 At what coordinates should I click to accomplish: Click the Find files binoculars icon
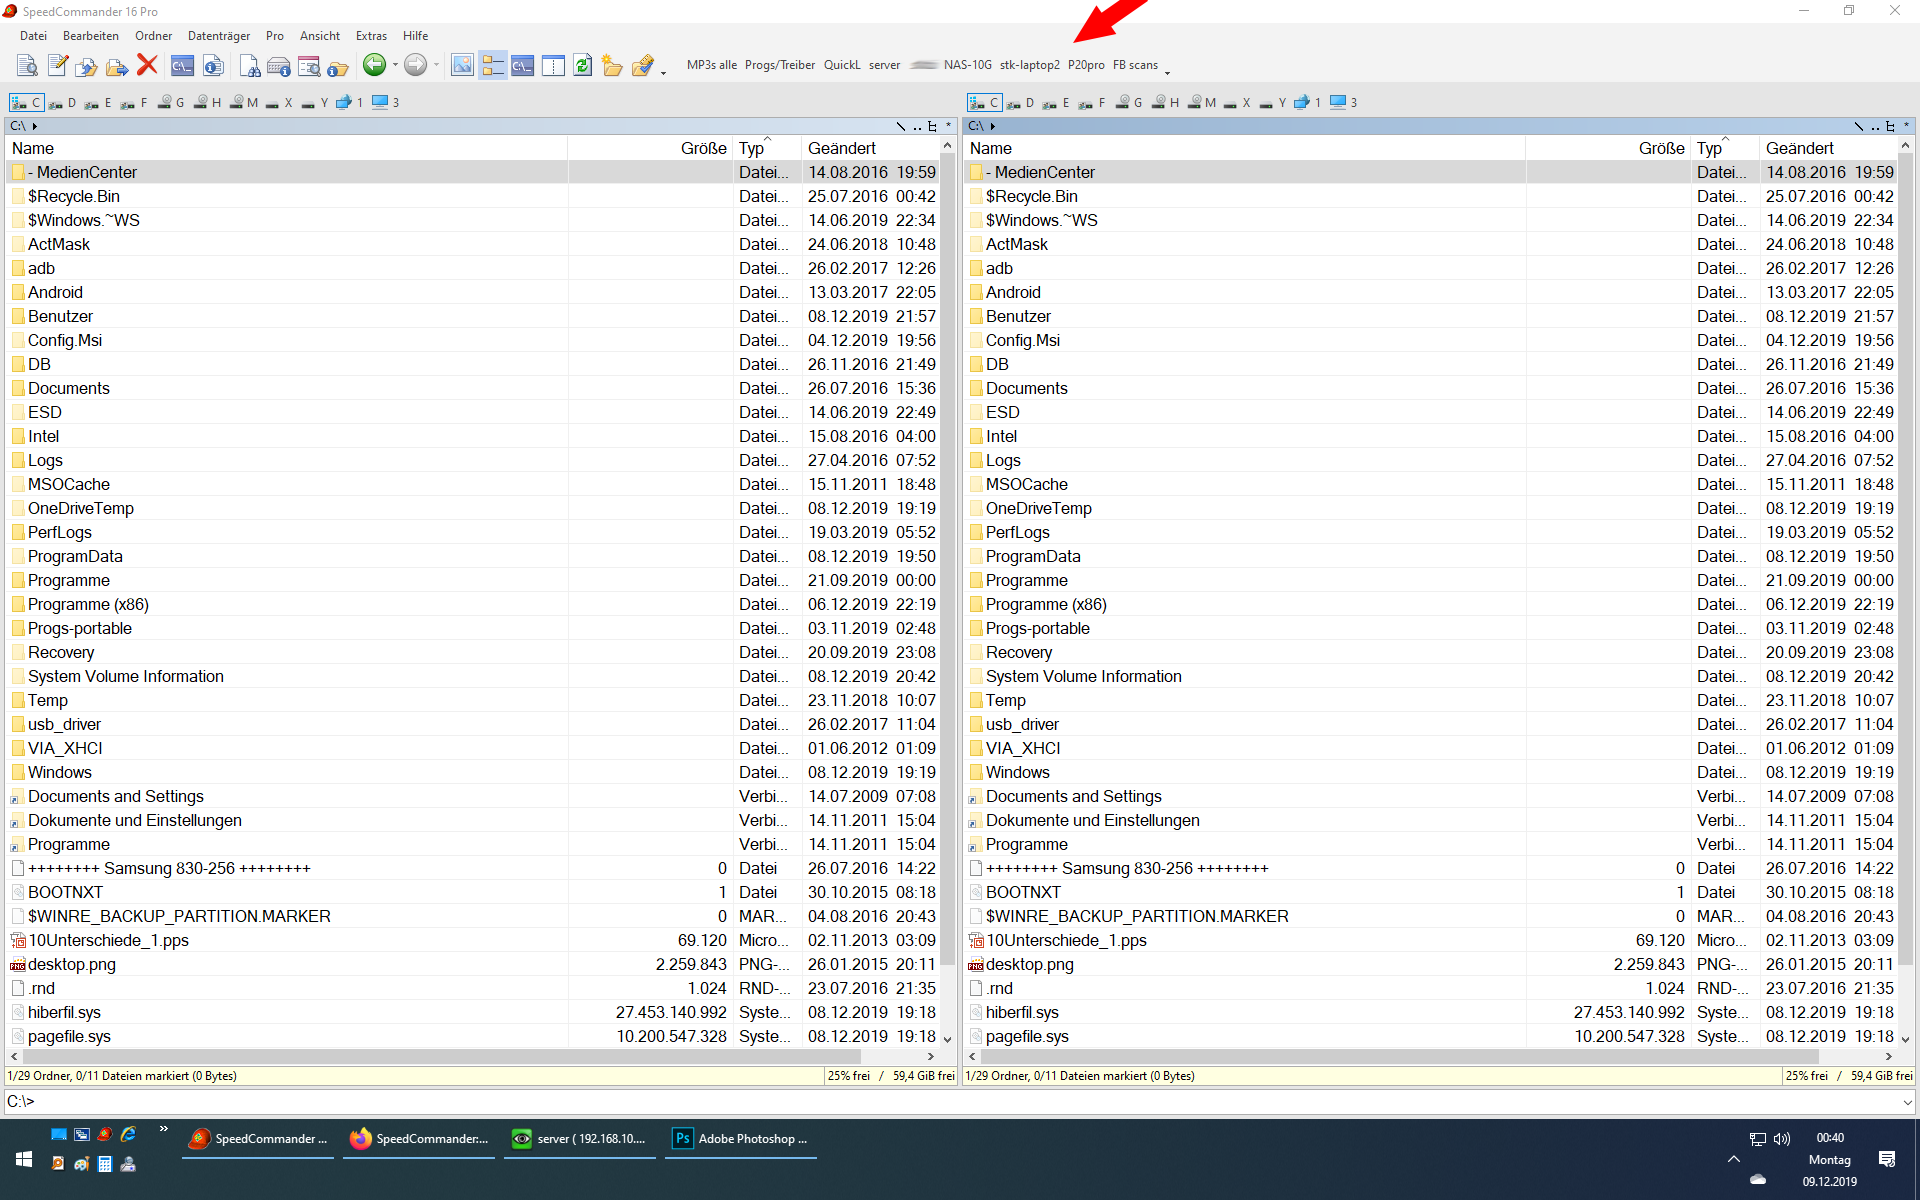(250, 66)
